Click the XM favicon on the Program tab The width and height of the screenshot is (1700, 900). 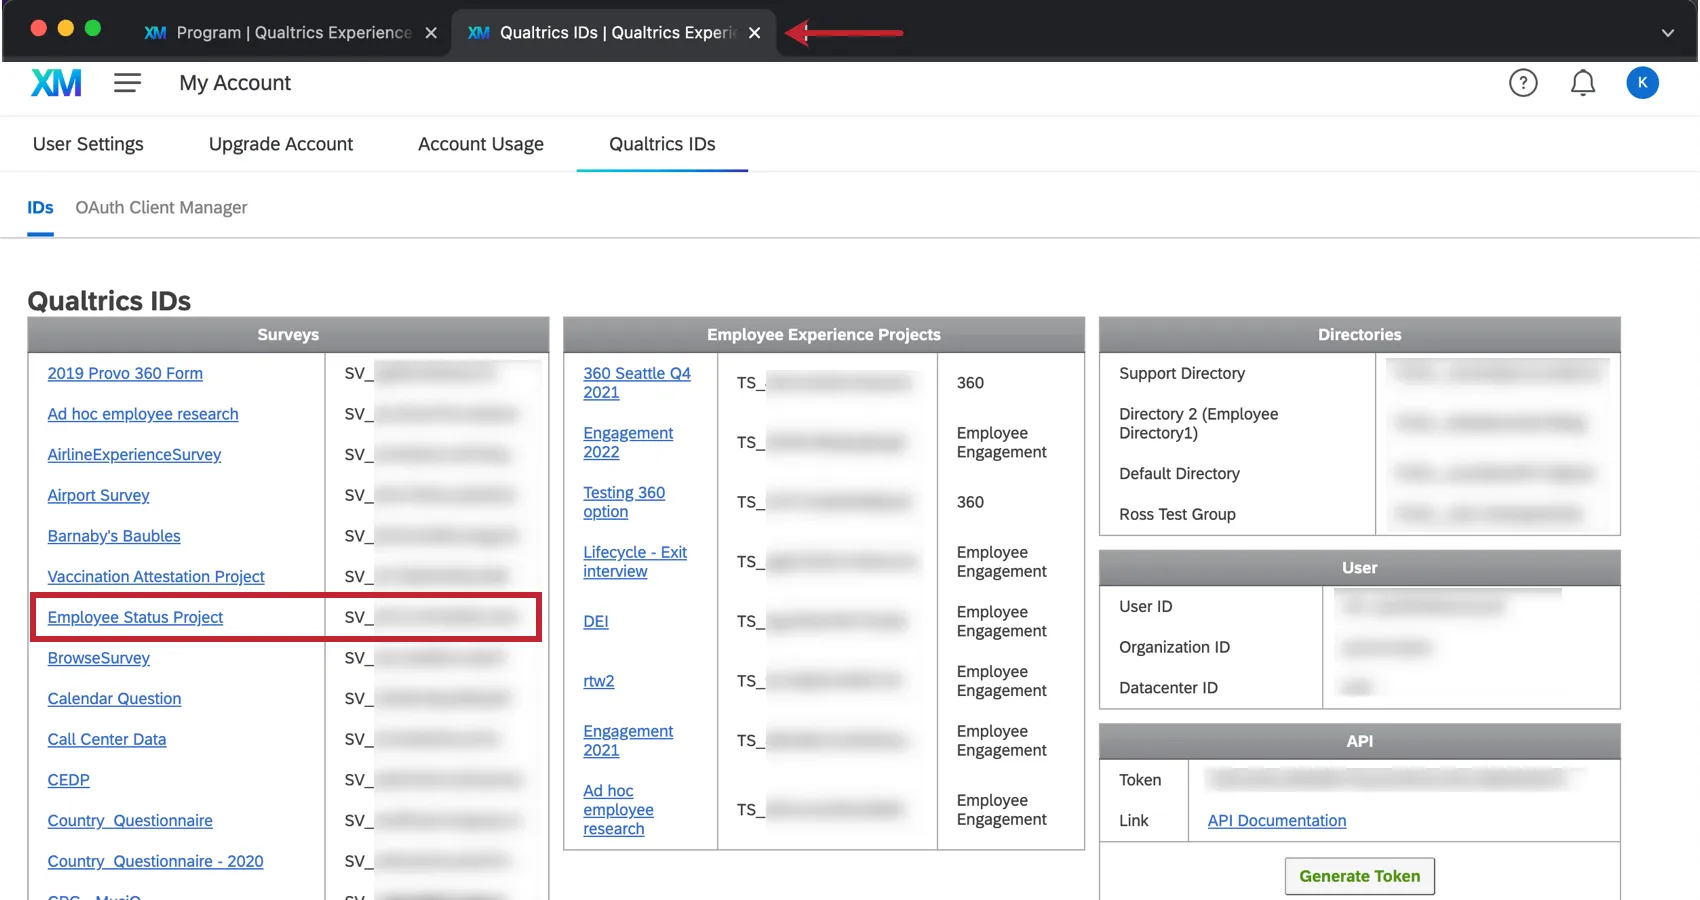point(155,32)
